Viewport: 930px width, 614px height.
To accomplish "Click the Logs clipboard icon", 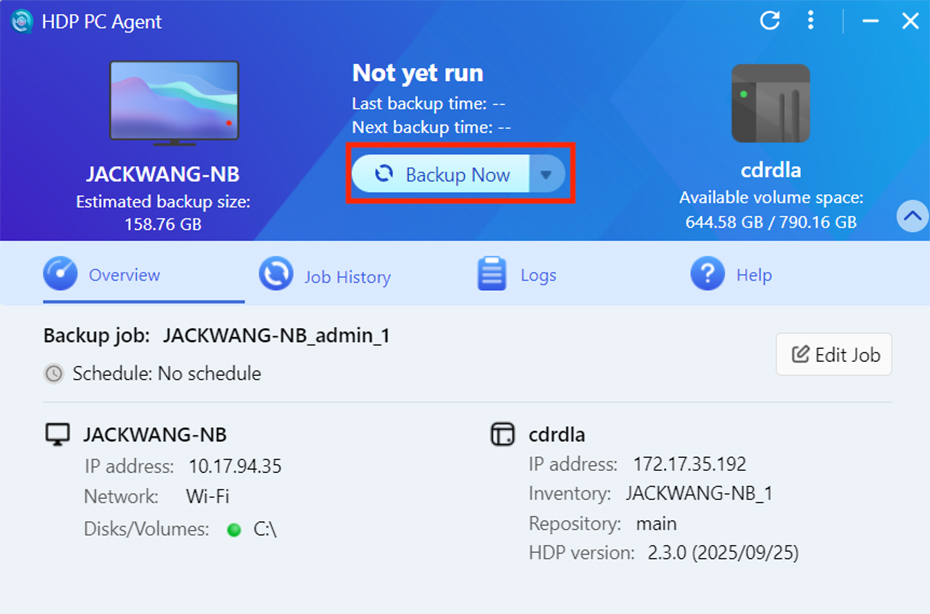I will tap(492, 275).
